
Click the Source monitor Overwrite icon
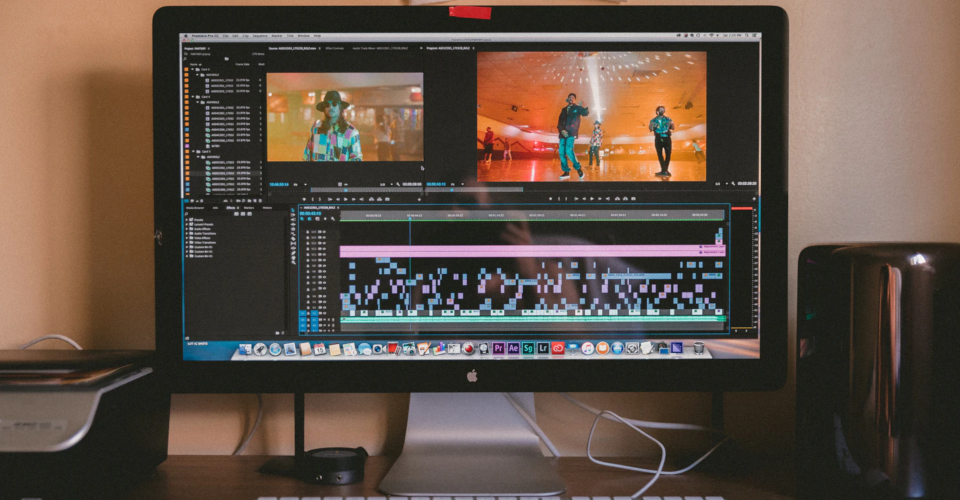[x=380, y=200]
